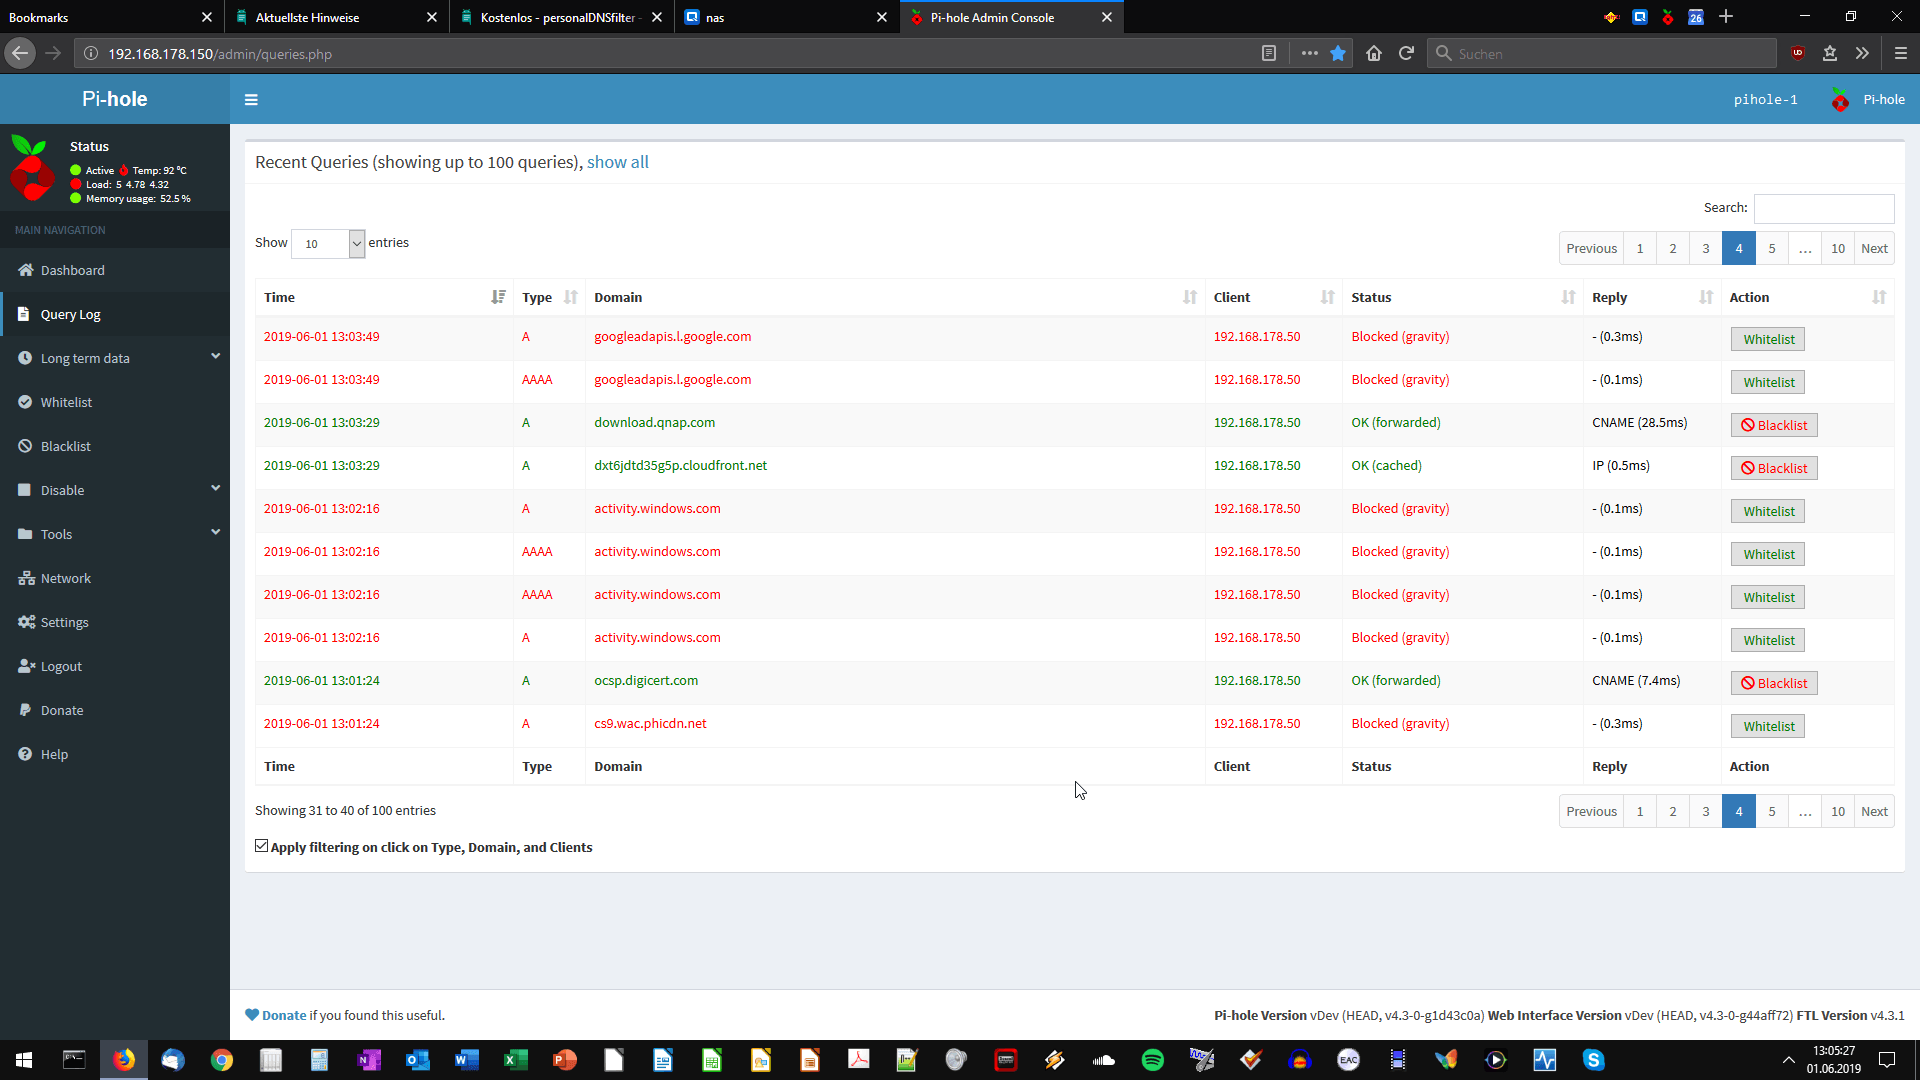This screenshot has height=1080, width=1920.
Task: Show hidden system tray icons
Action: (x=1788, y=1060)
